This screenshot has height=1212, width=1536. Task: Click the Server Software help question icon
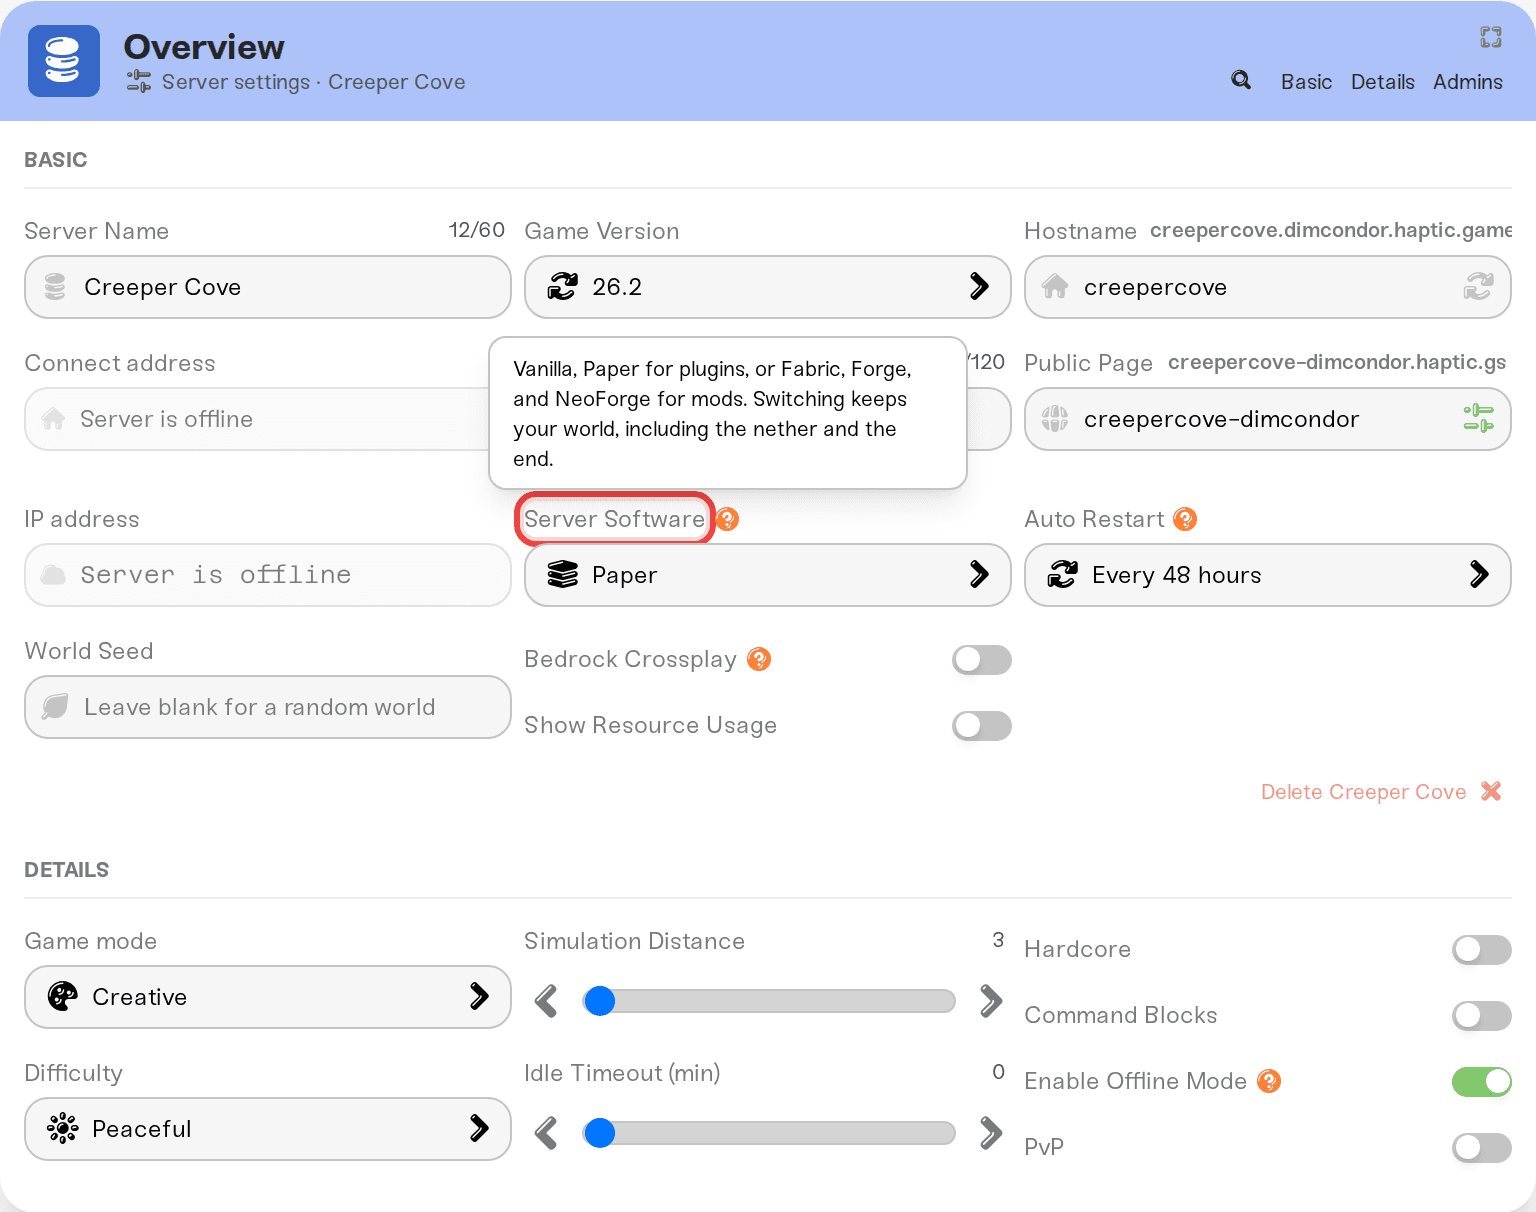(x=728, y=519)
